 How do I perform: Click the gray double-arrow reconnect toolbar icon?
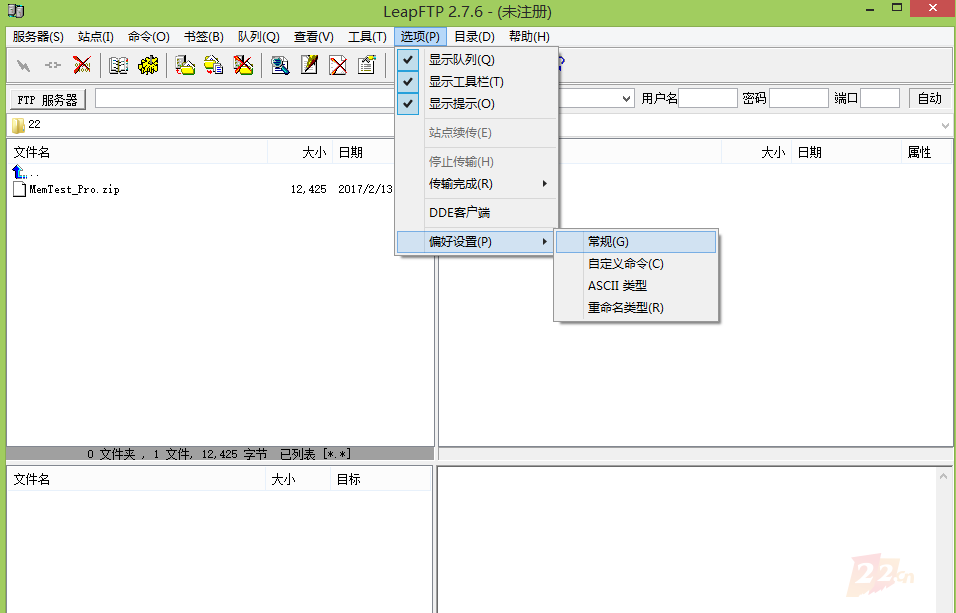point(53,65)
